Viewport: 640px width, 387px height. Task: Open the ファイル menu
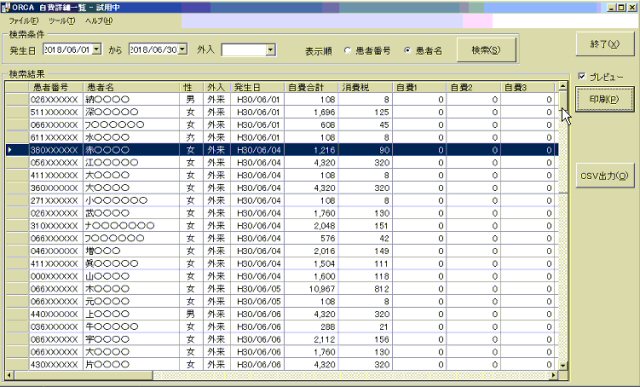(x=23, y=21)
